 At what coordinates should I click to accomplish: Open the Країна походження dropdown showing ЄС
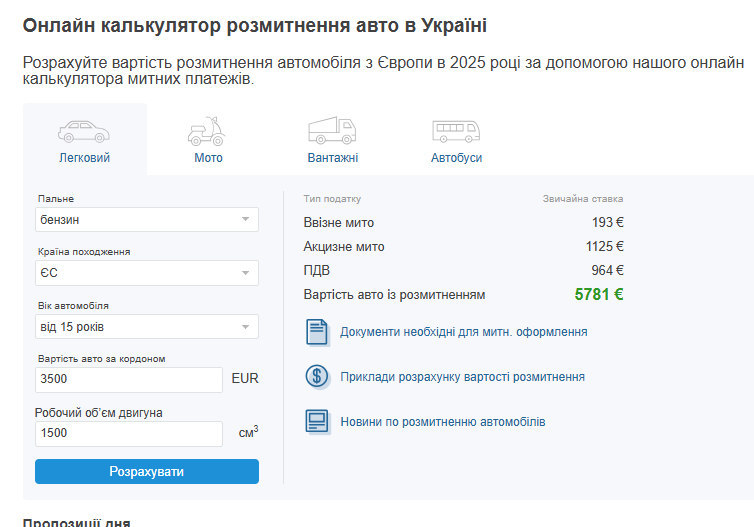tap(146, 273)
